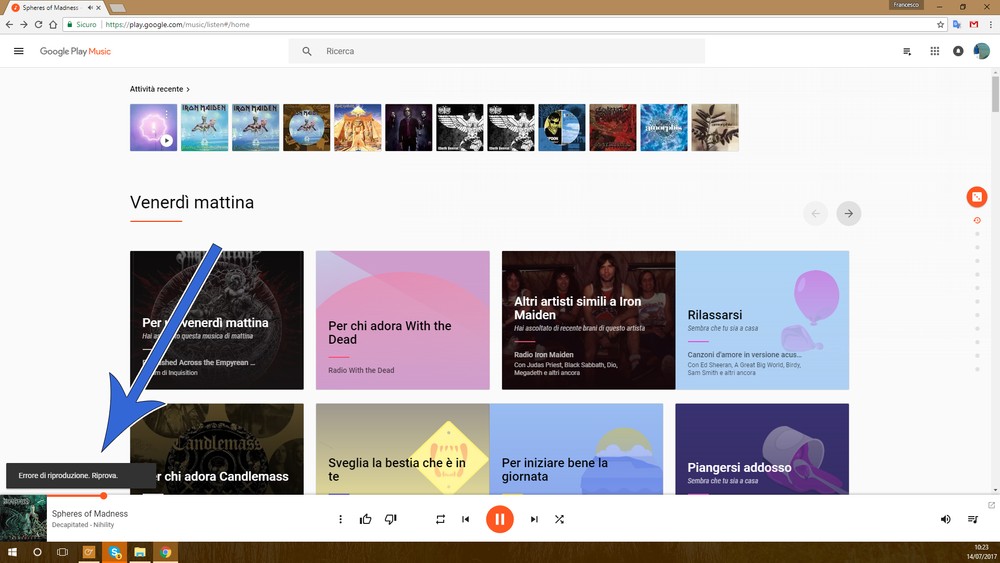The width and height of the screenshot is (1000, 563).
Task: Click the Chrome taskbar icon
Action: (166, 552)
